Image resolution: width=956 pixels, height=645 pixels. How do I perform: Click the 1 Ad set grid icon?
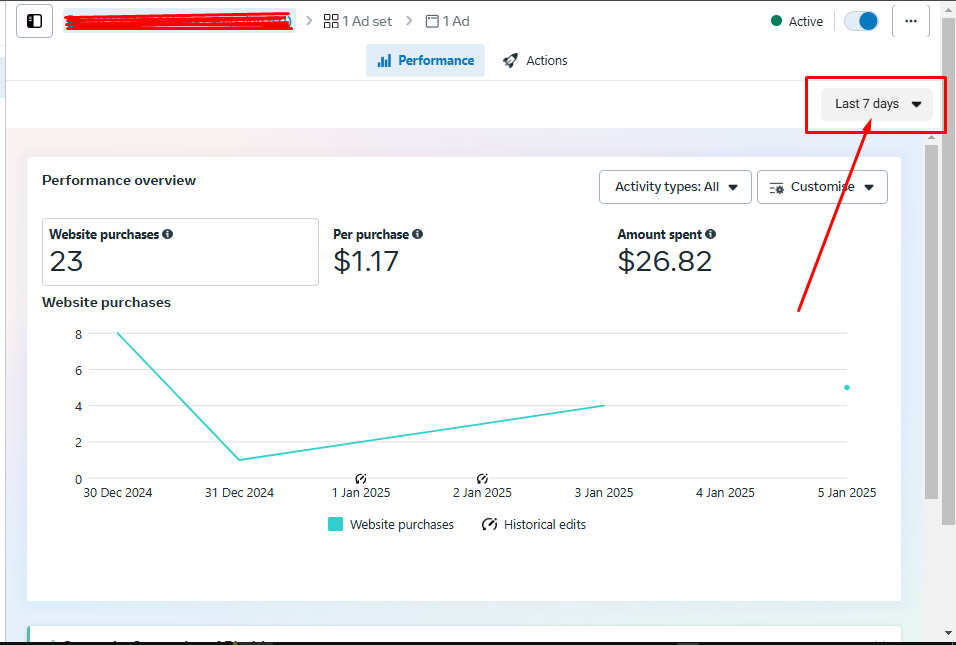tap(331, 21)
